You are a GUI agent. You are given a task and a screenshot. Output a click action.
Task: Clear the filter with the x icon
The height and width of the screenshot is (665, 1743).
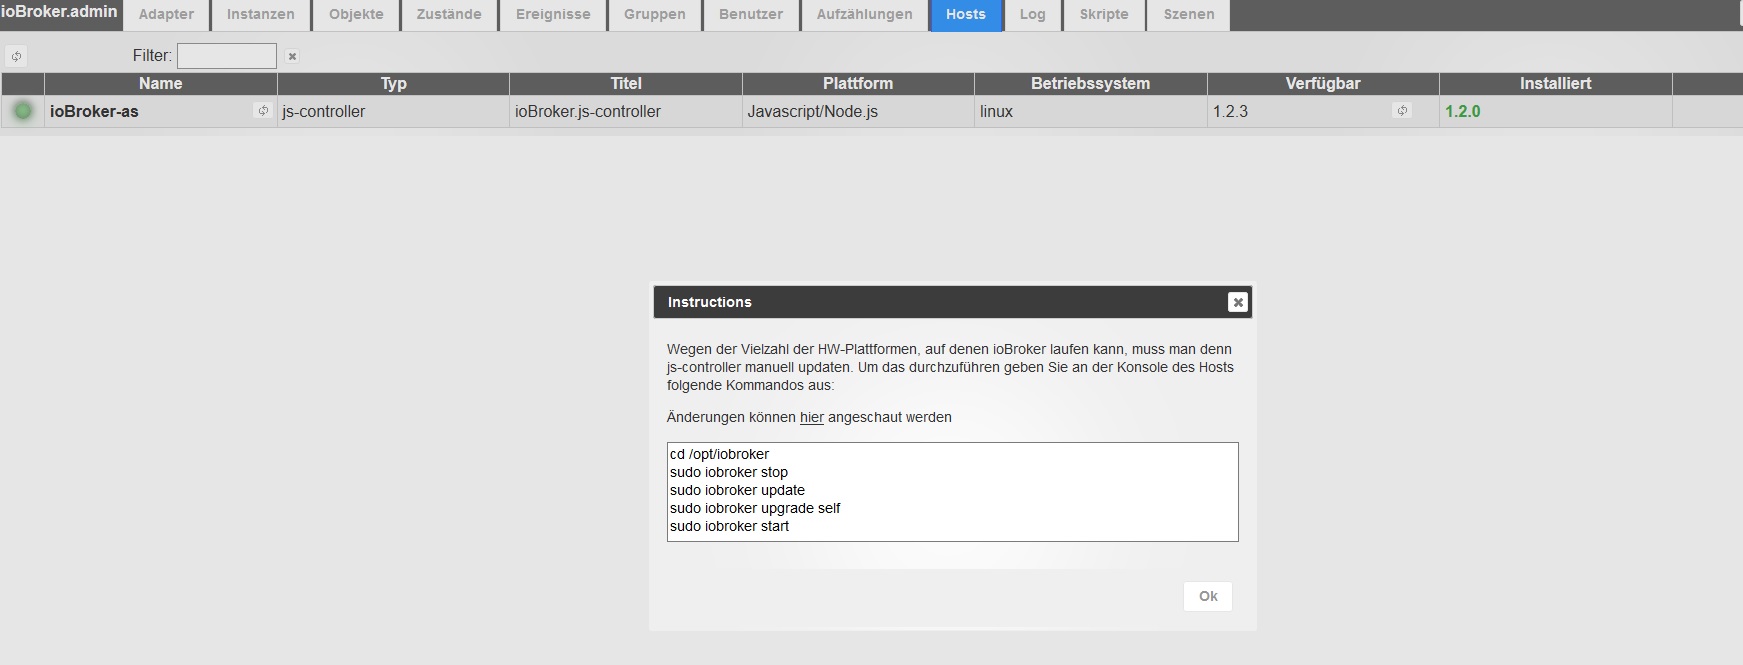pyautogui.click(x=292, y=56)
